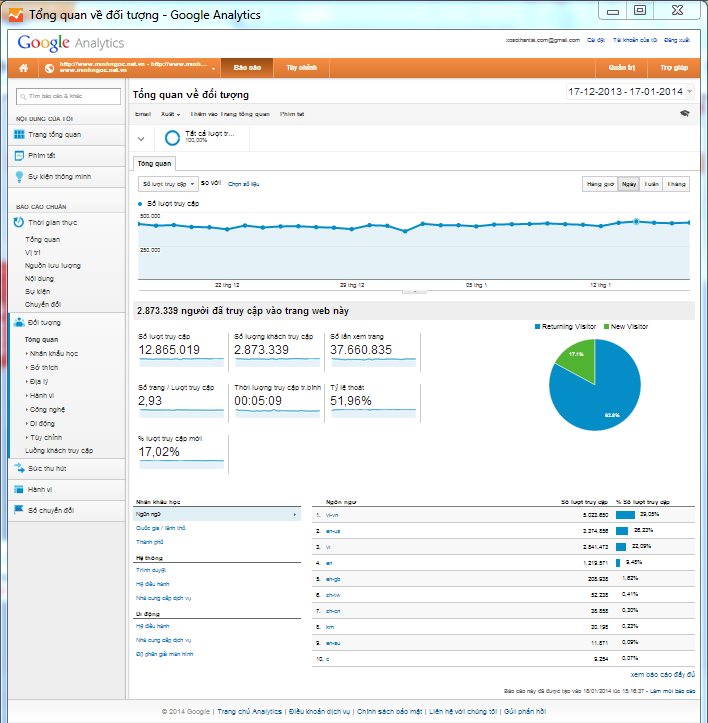708x723 pixels.
Task: Click the Sự kiện thông minh lightbulb icon
Action: [x=19, y=177]
